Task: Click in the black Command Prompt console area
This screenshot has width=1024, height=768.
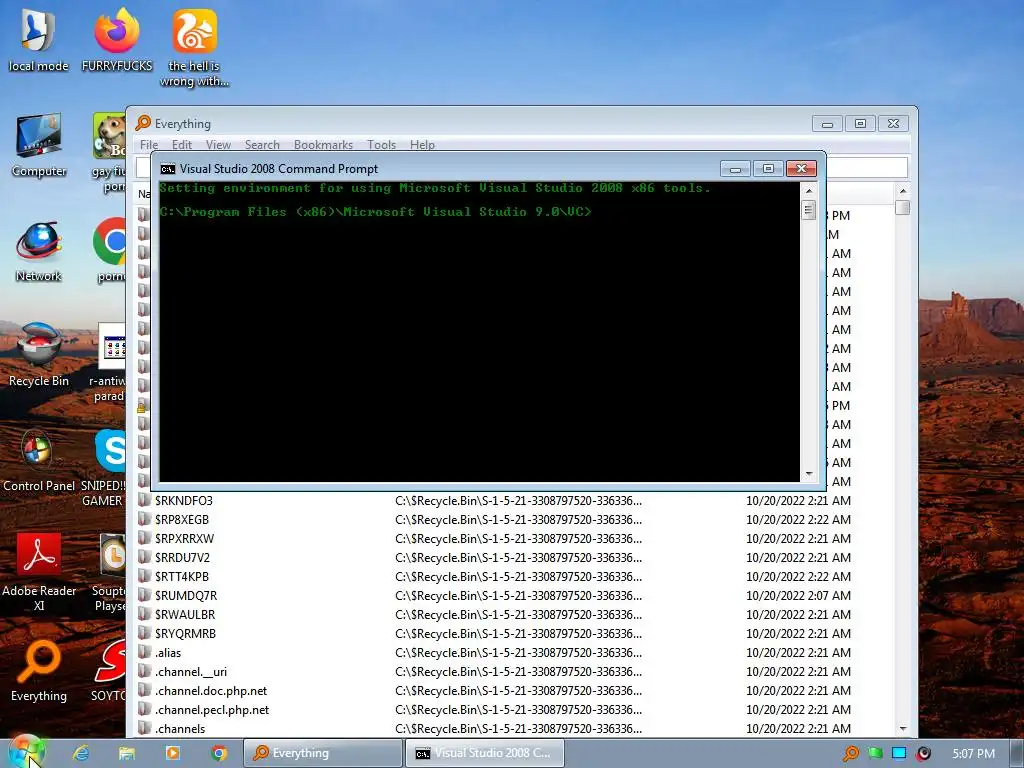Action: 479,332
